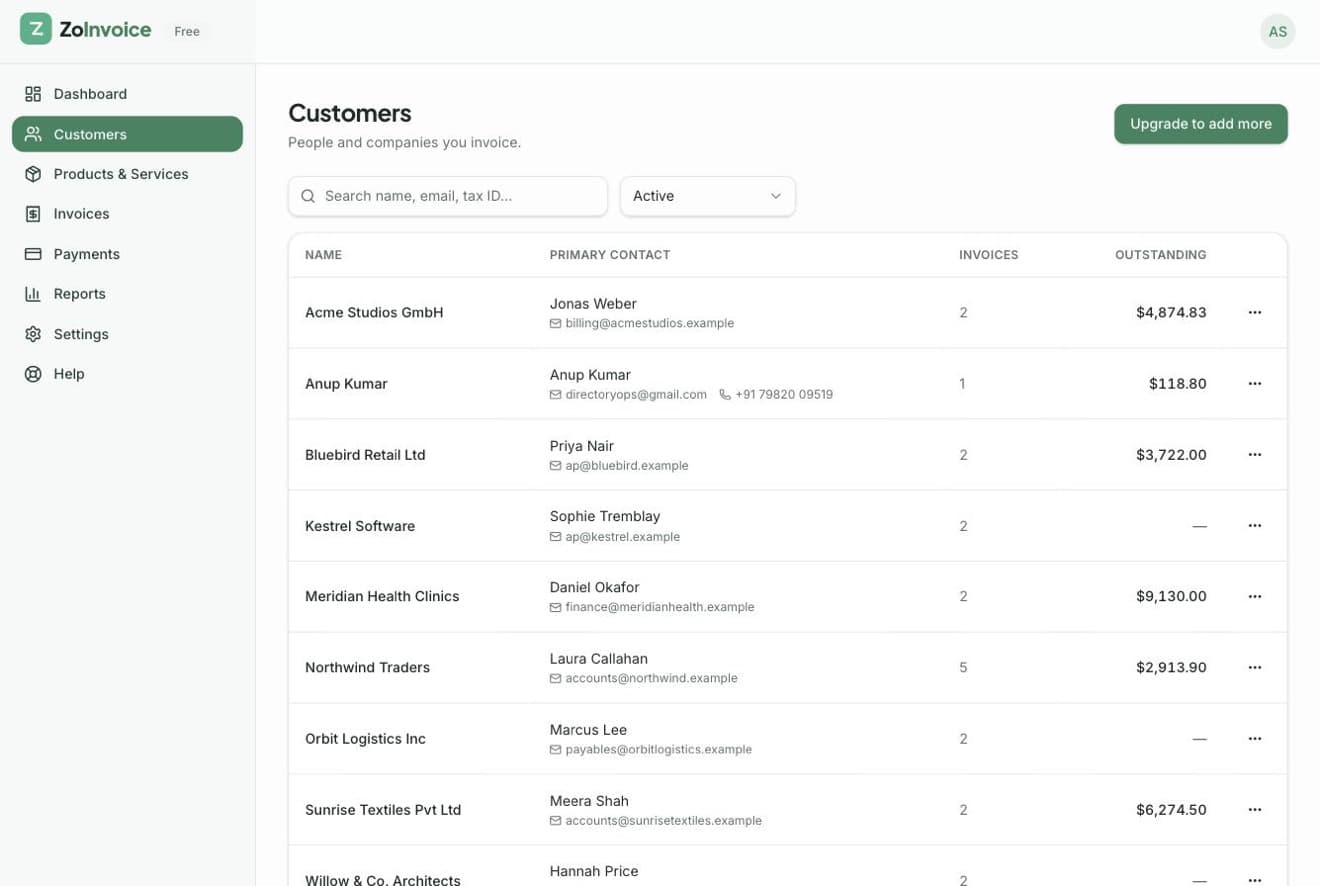
Task: Click Upgrade to add more button
Action: [1201, 124]
